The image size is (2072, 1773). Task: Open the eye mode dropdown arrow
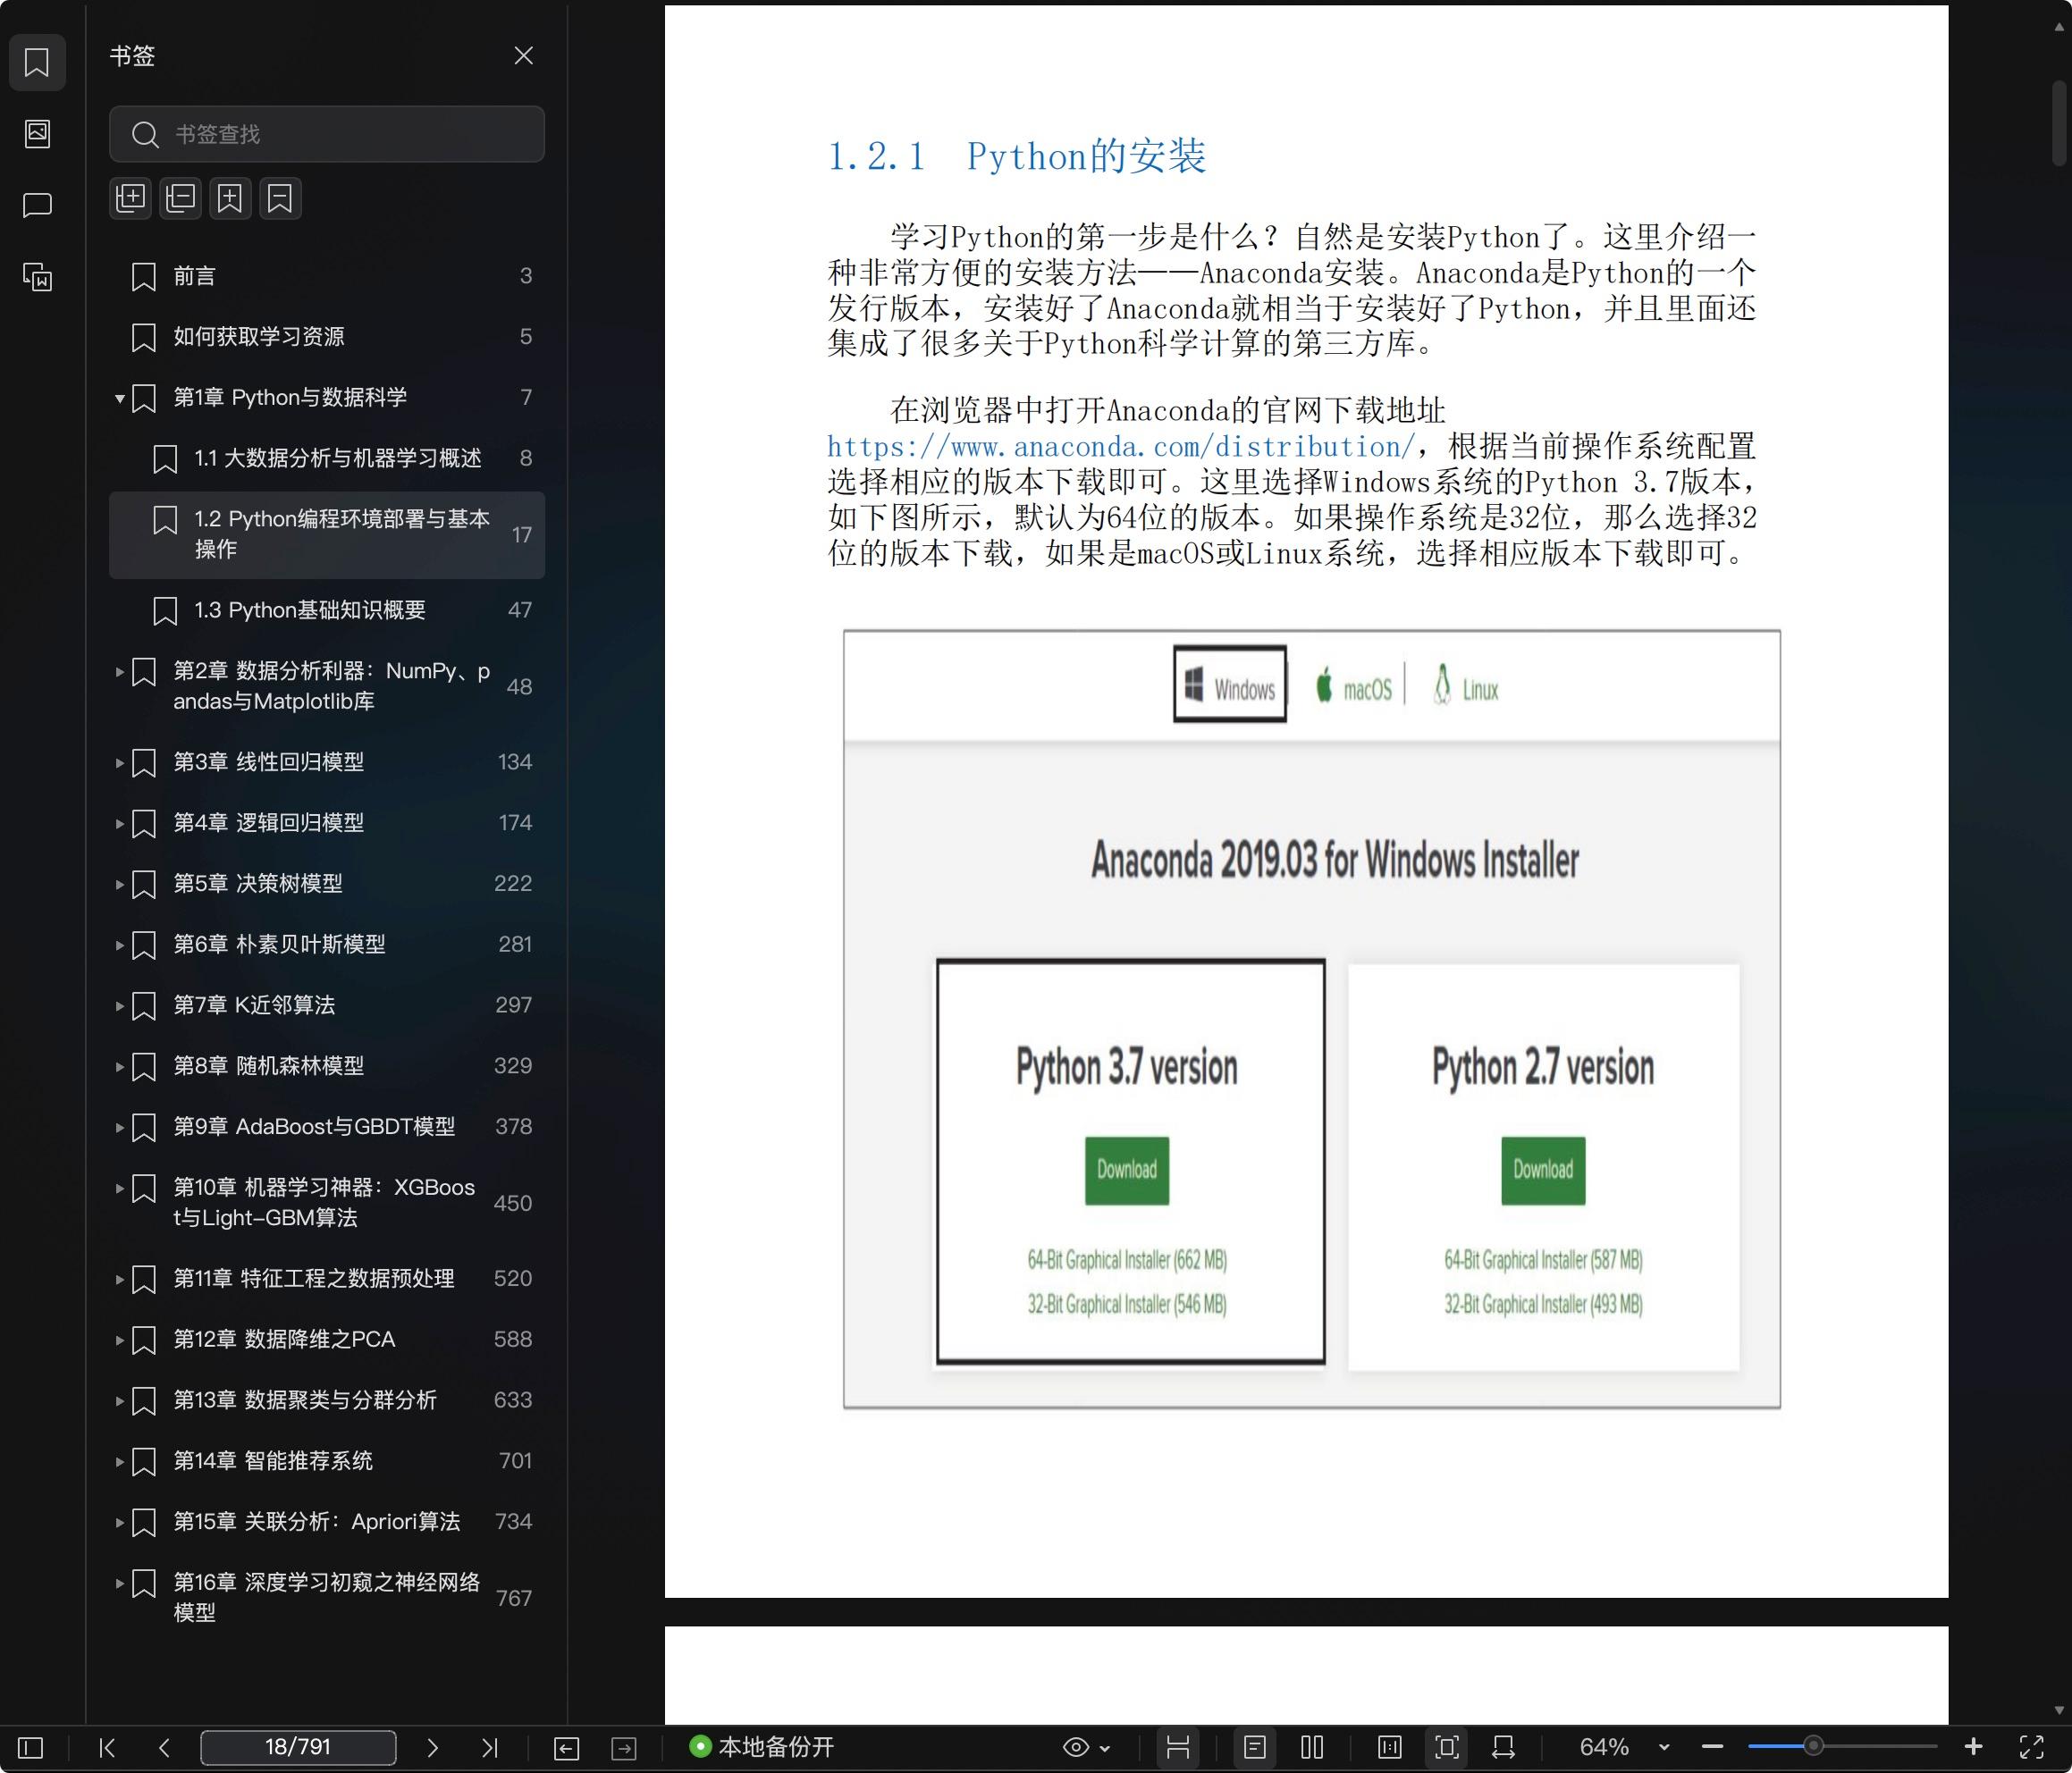pyautogui.click(x=1105, y=1748)
